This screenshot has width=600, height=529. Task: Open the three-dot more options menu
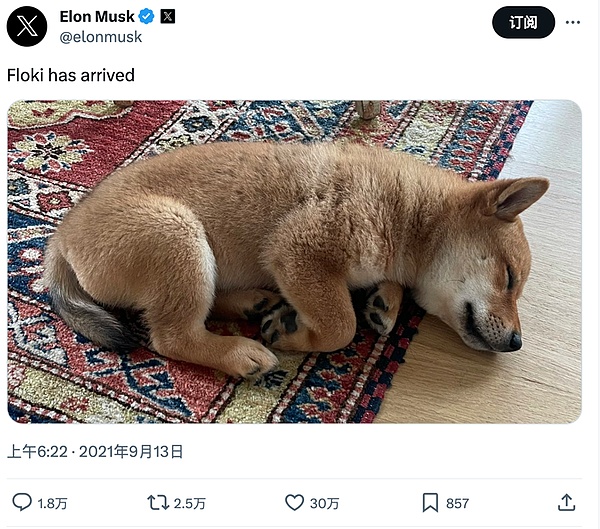[571, 22]
